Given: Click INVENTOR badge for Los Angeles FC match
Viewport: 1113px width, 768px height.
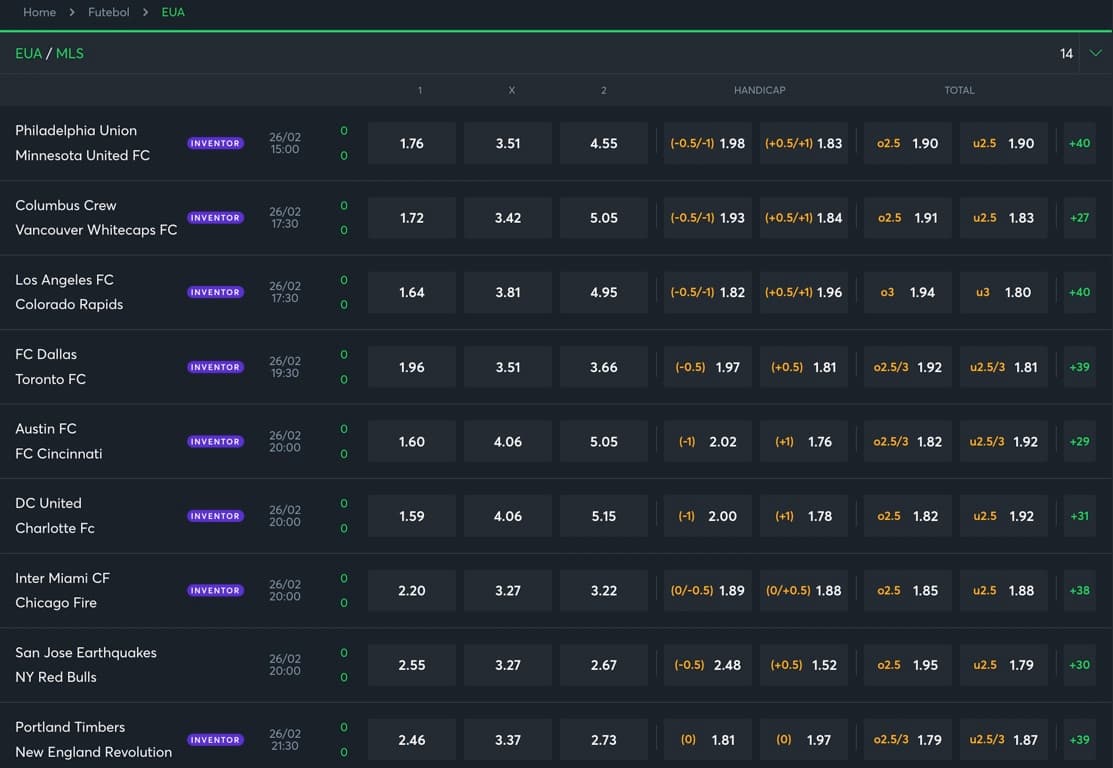Looking at the screenshot, I should click(x=215, y=292).
